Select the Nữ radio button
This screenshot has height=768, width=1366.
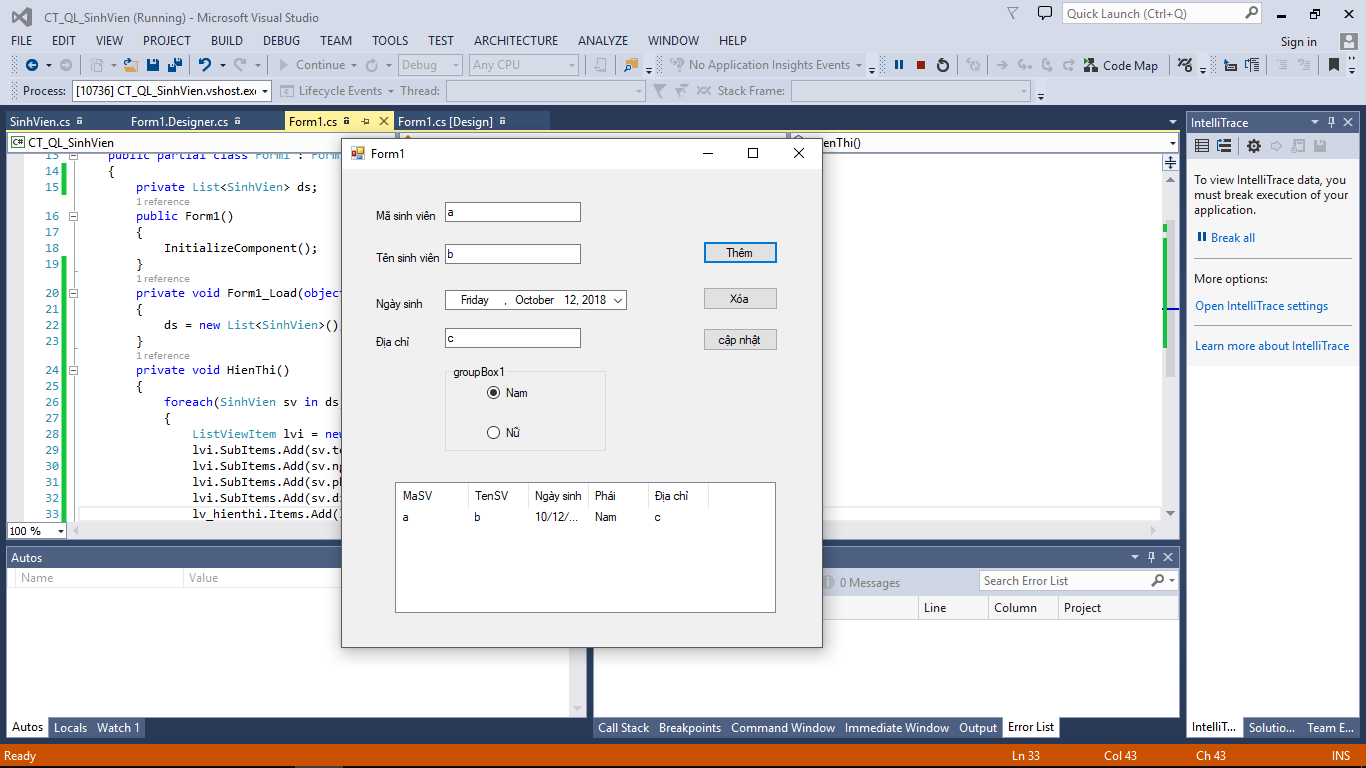tap(493, 432)
